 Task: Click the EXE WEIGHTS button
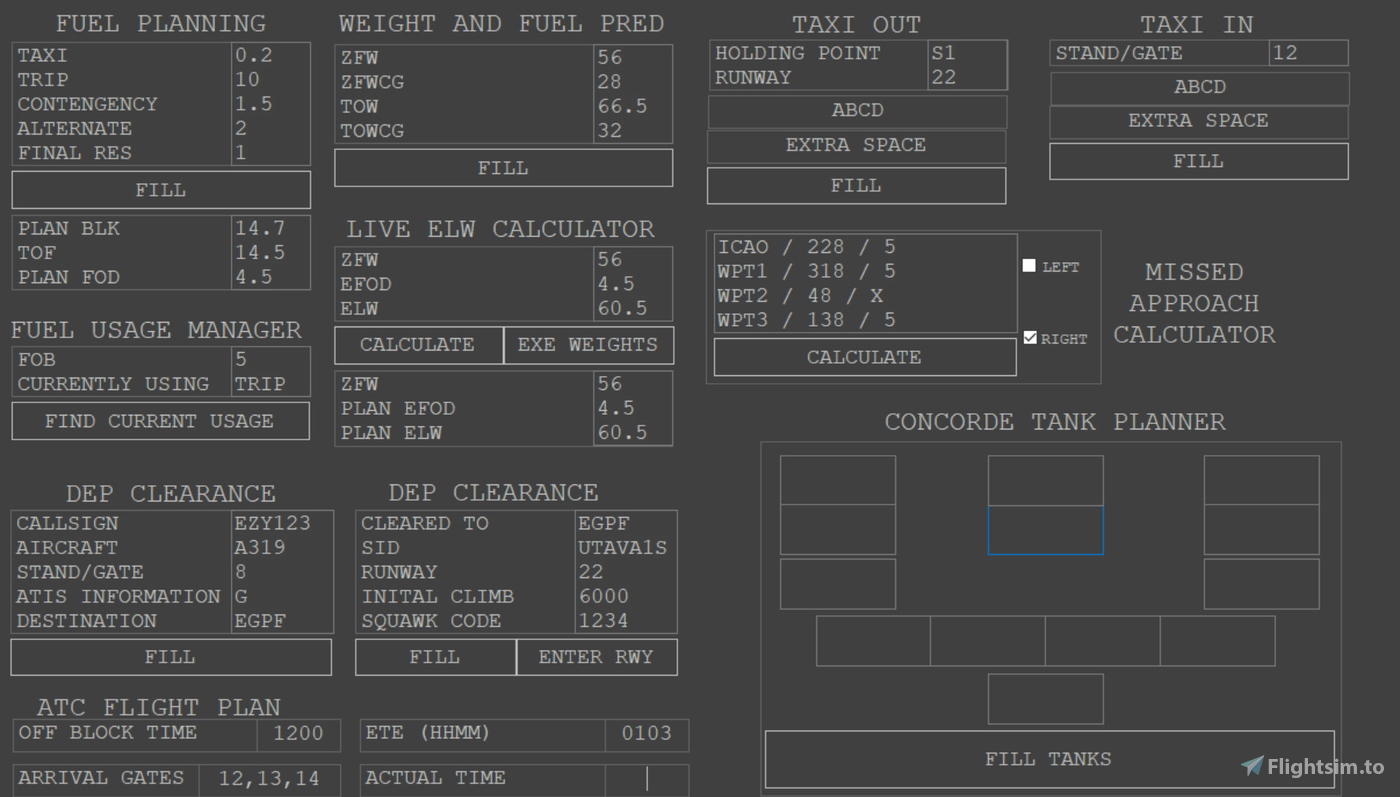coord(588,345)
